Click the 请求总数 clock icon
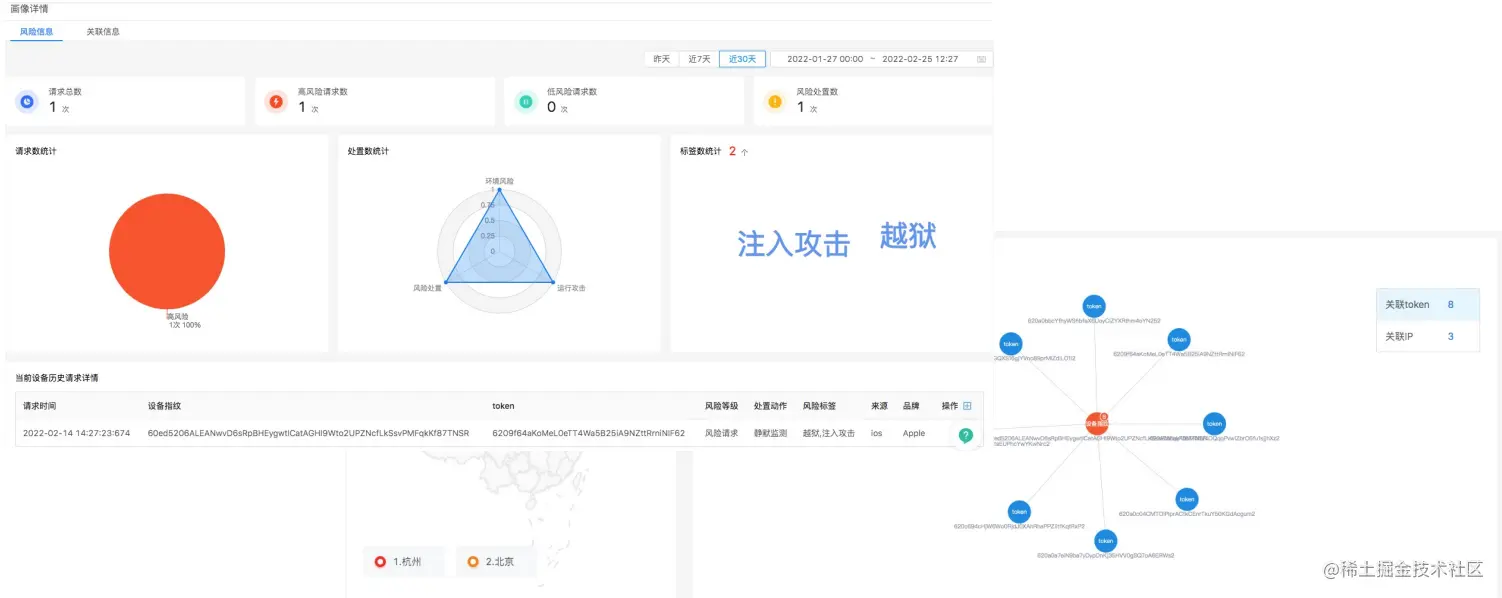The height and width of the screenshot is (598, 1502). click(x=27, y=101)
